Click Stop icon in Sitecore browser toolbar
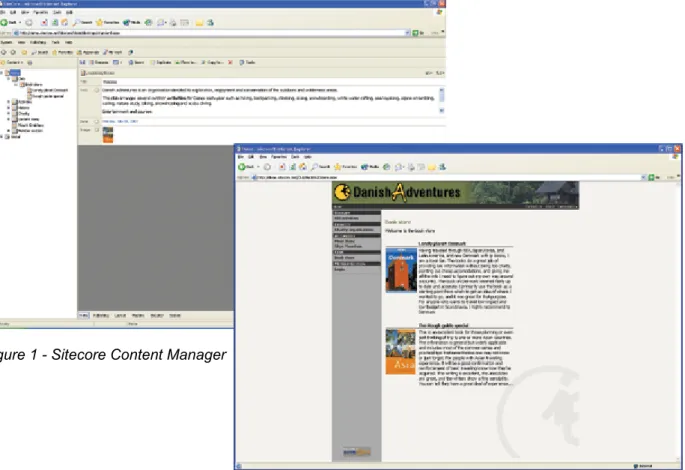This screenshot has height=470, width=685. click(x=44, y=22)
